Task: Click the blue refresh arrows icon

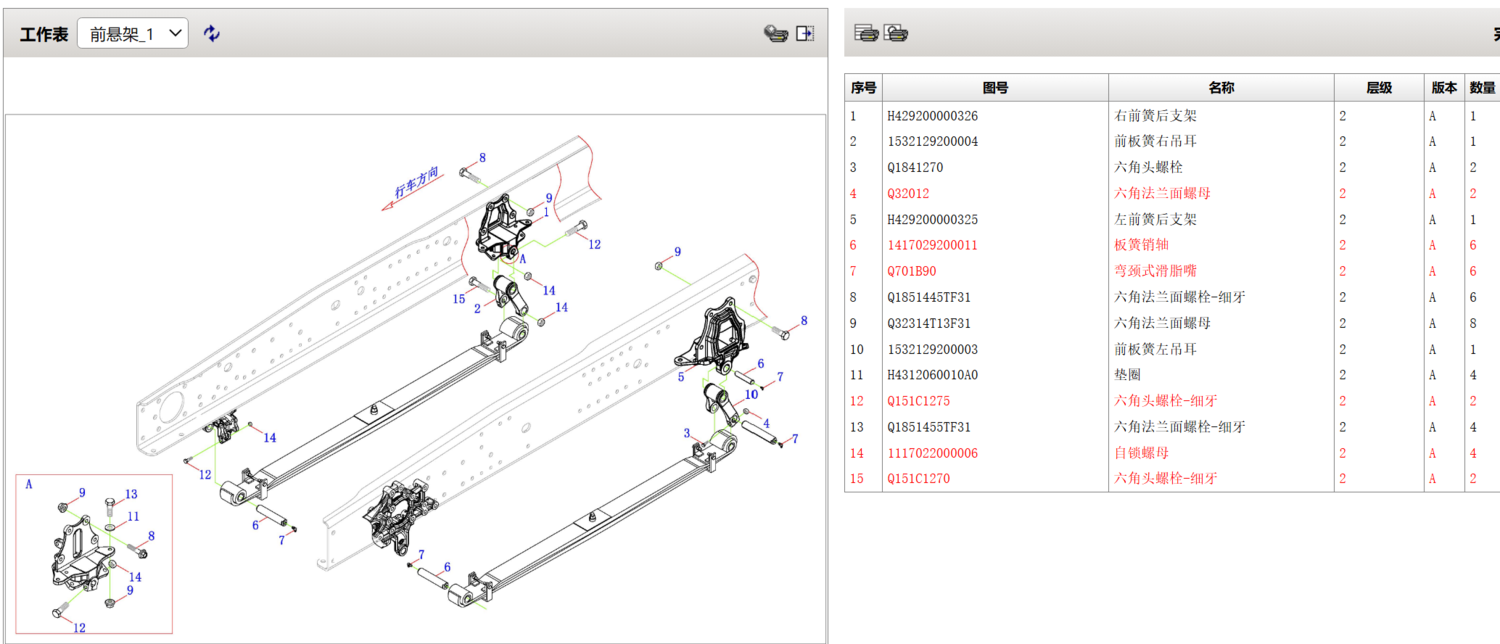Action: click(x=211, y=33)
